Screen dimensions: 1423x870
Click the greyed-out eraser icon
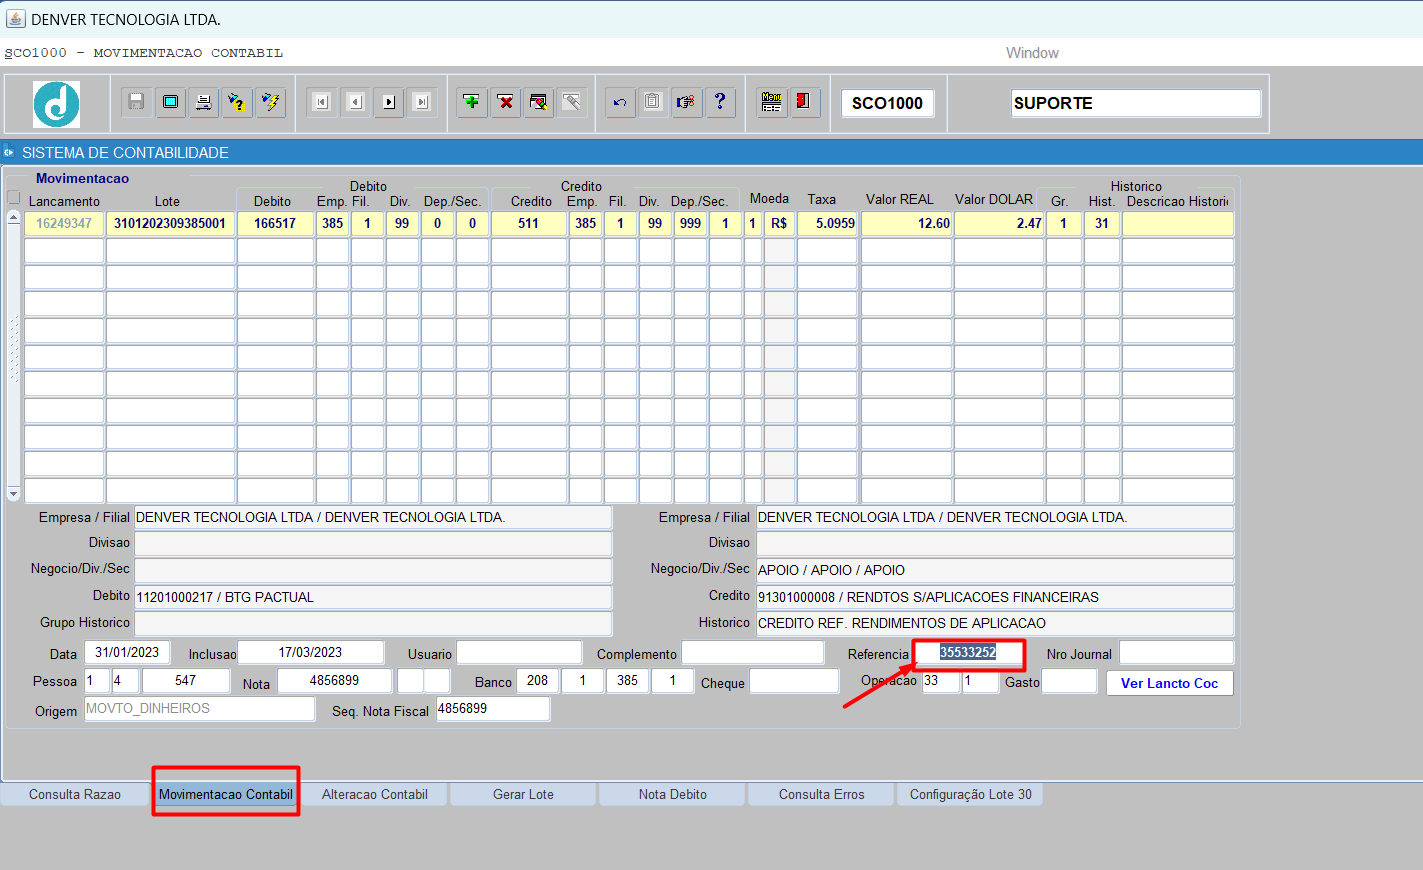click(572, 102)
